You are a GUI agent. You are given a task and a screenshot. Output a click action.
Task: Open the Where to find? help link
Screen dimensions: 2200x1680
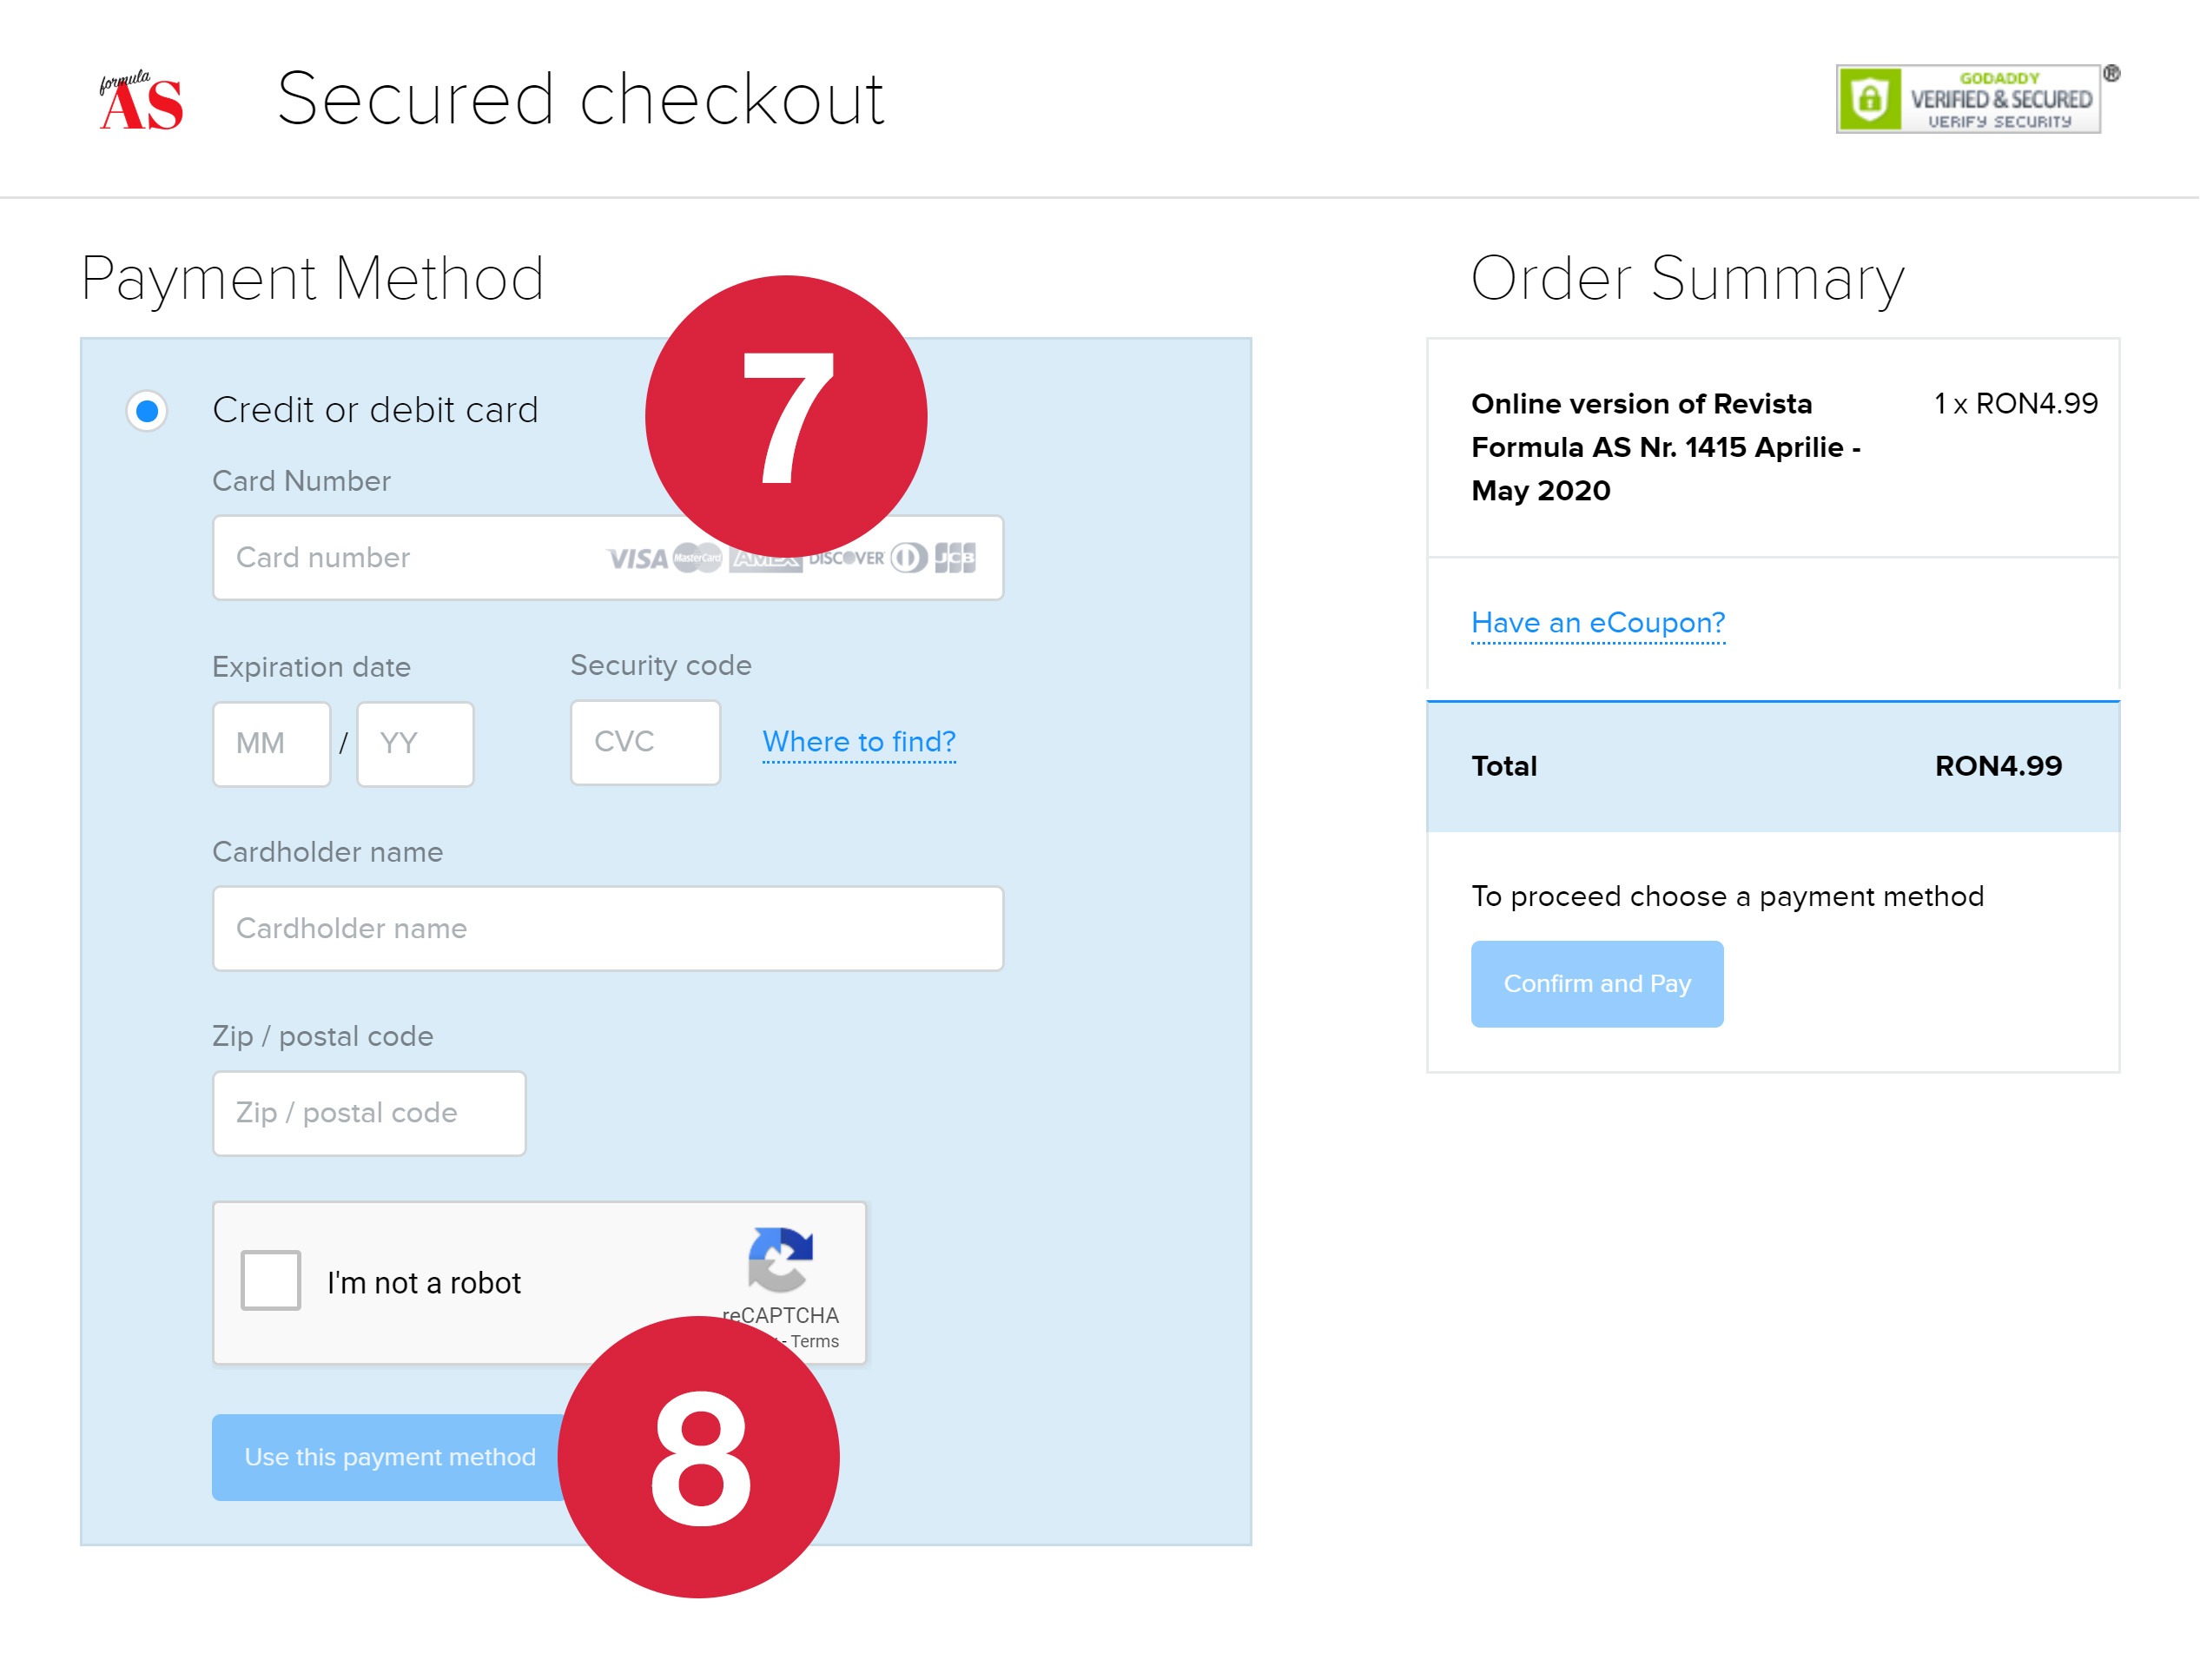tap(859, 742)
